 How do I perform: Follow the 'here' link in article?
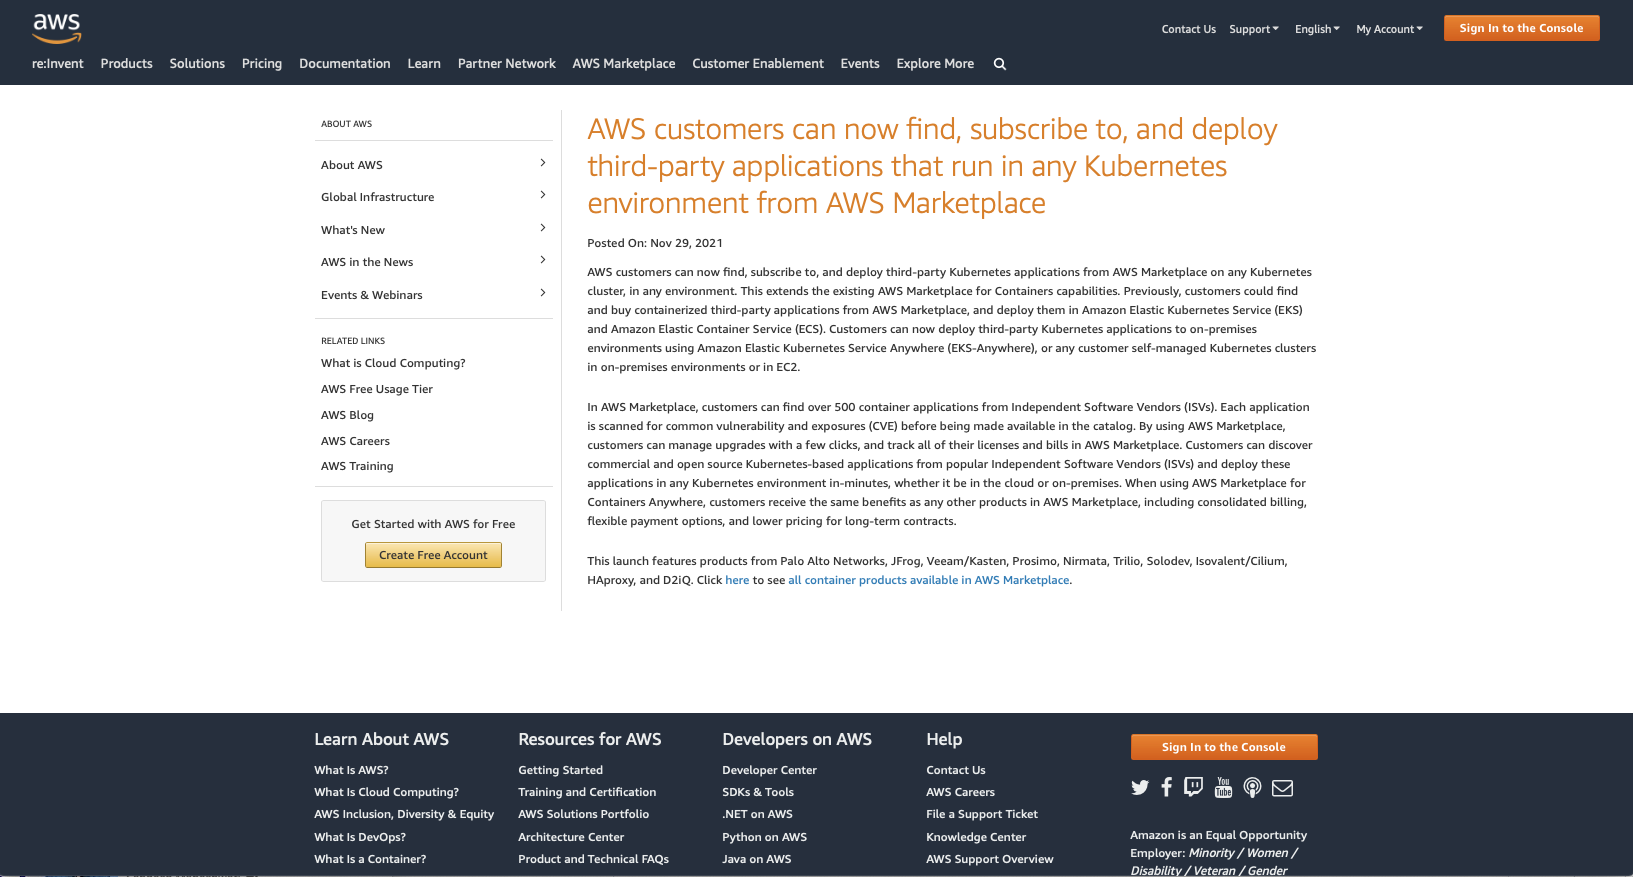coord(737,580)
